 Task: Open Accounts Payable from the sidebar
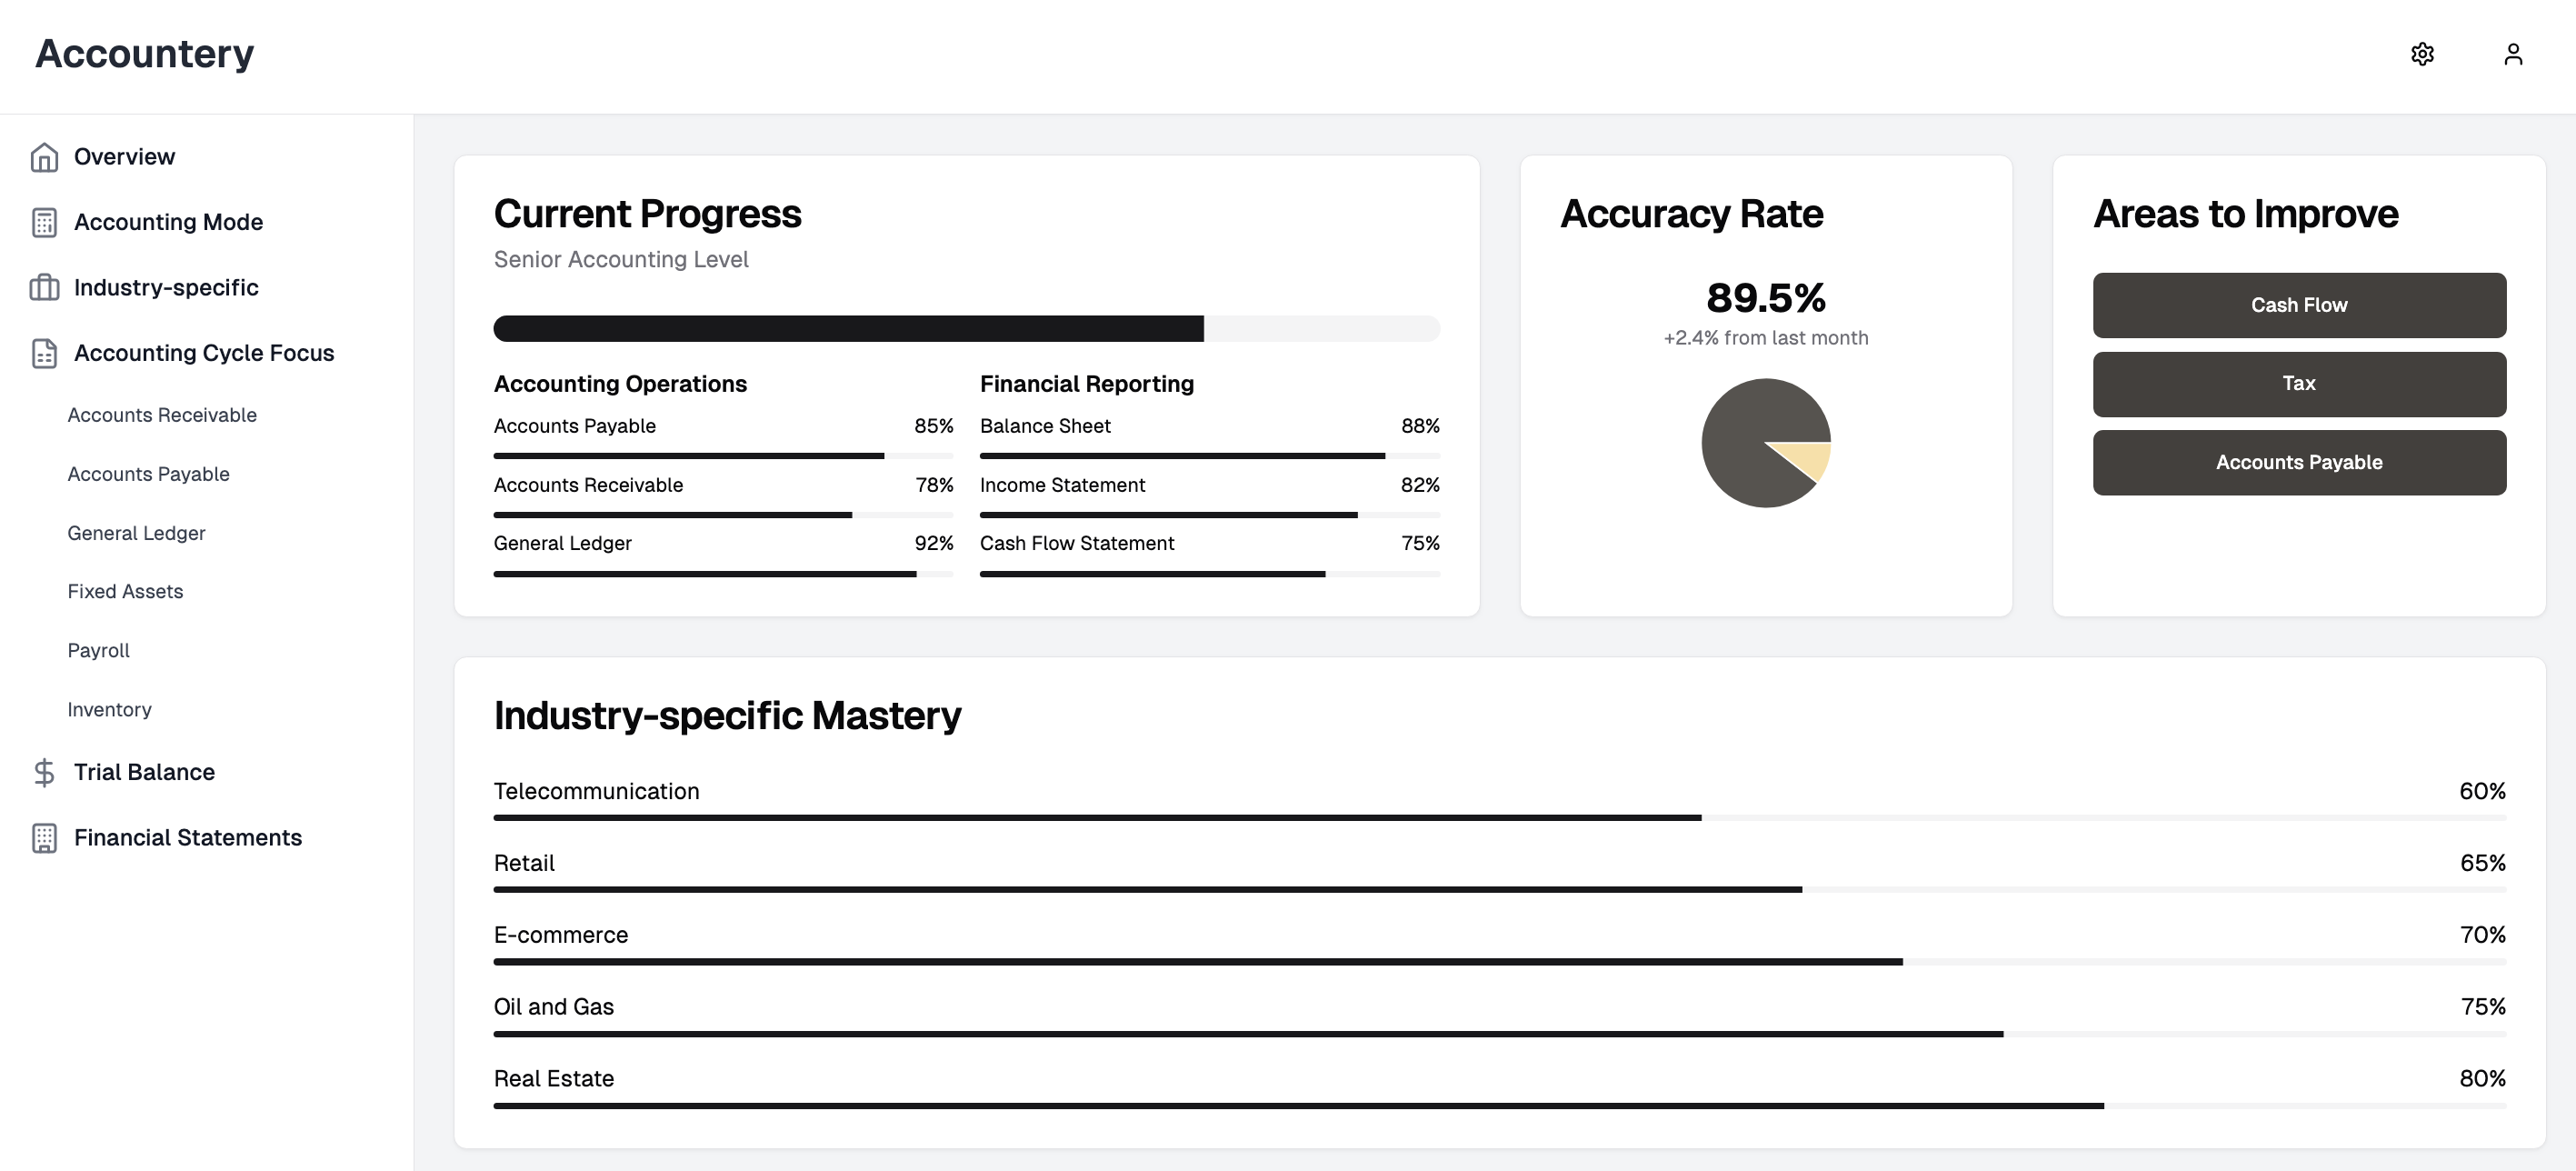(148, 473)
